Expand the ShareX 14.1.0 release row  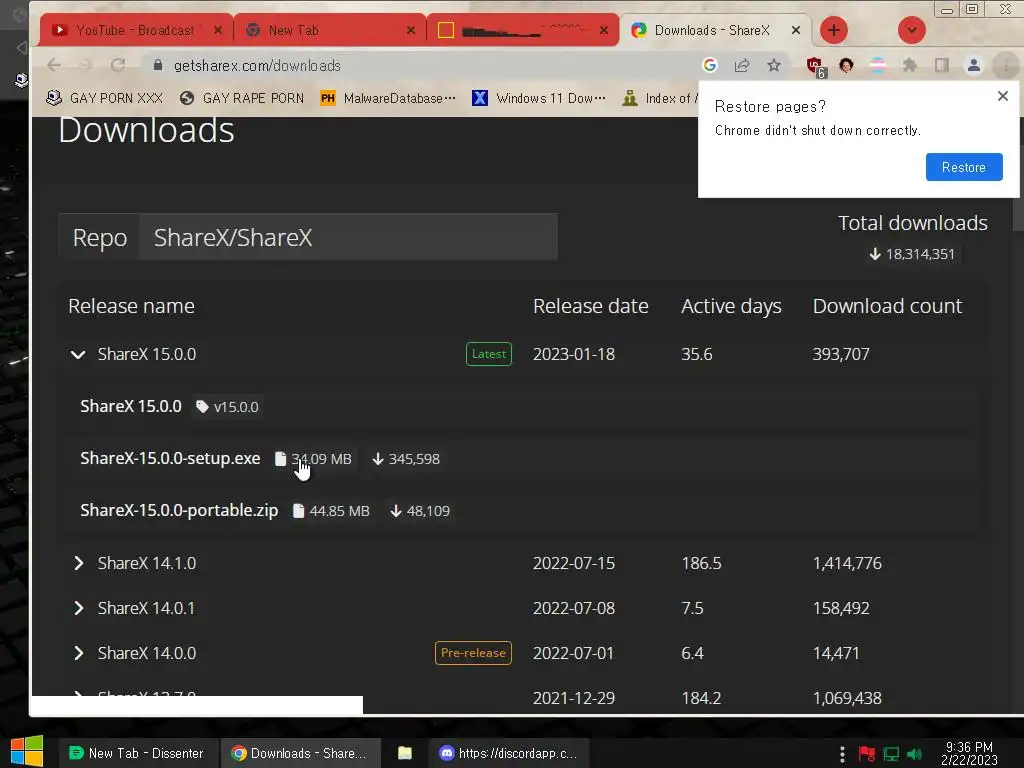(78, 563)
